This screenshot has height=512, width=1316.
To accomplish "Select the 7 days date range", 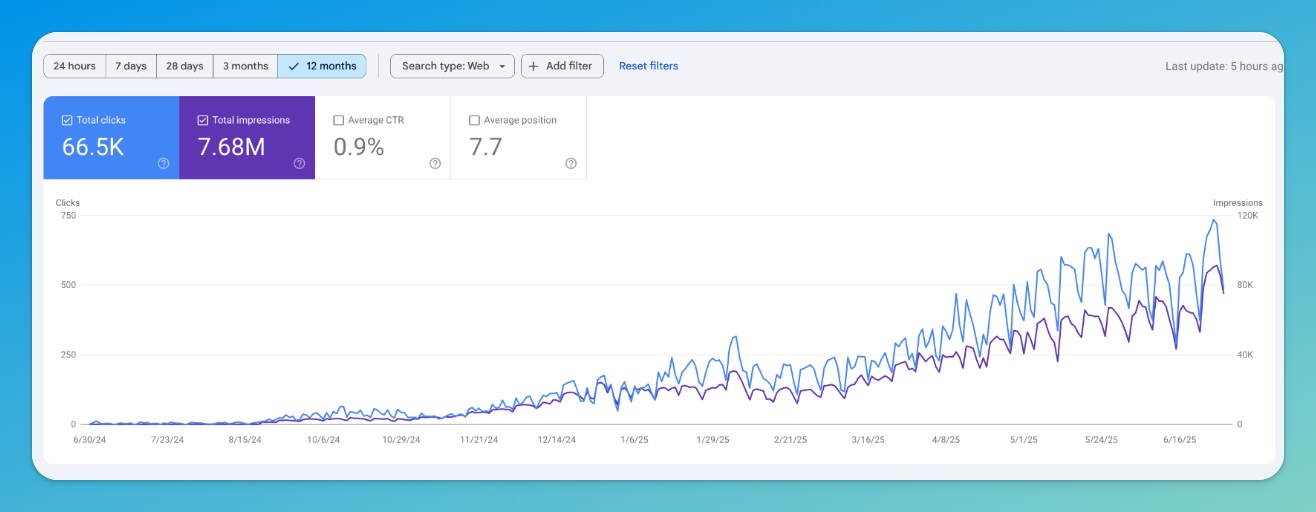I will pos(131,67).
